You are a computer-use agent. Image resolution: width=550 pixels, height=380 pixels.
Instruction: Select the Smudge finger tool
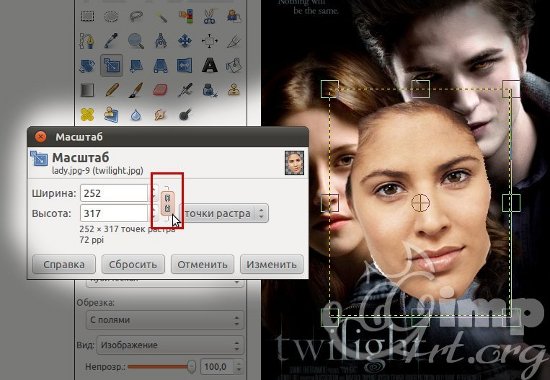160,114
